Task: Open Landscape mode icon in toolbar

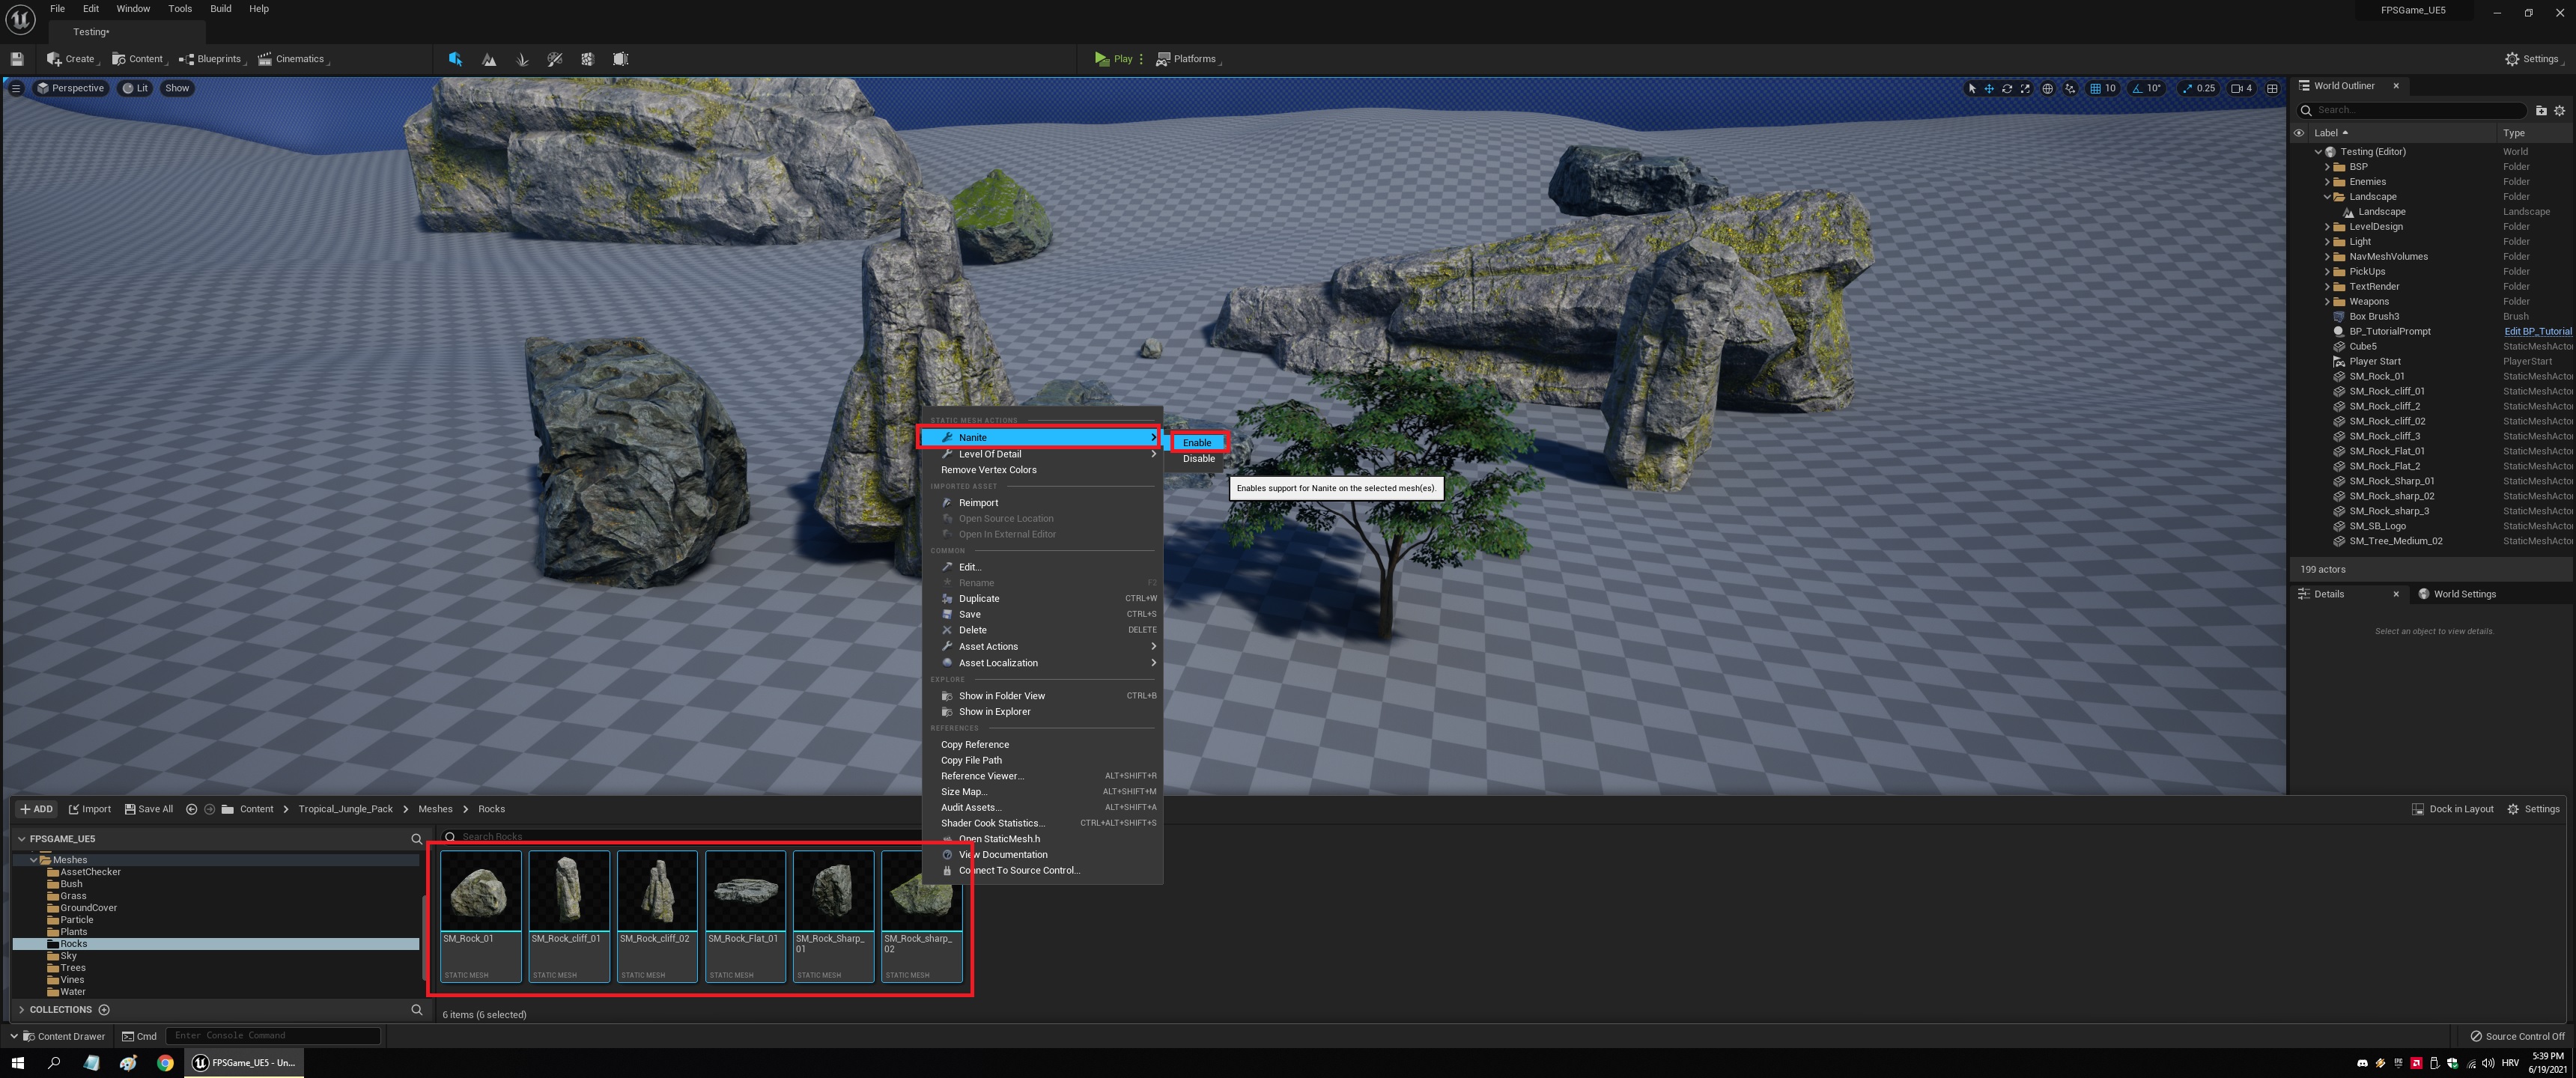Action: (x=489, y=59)
